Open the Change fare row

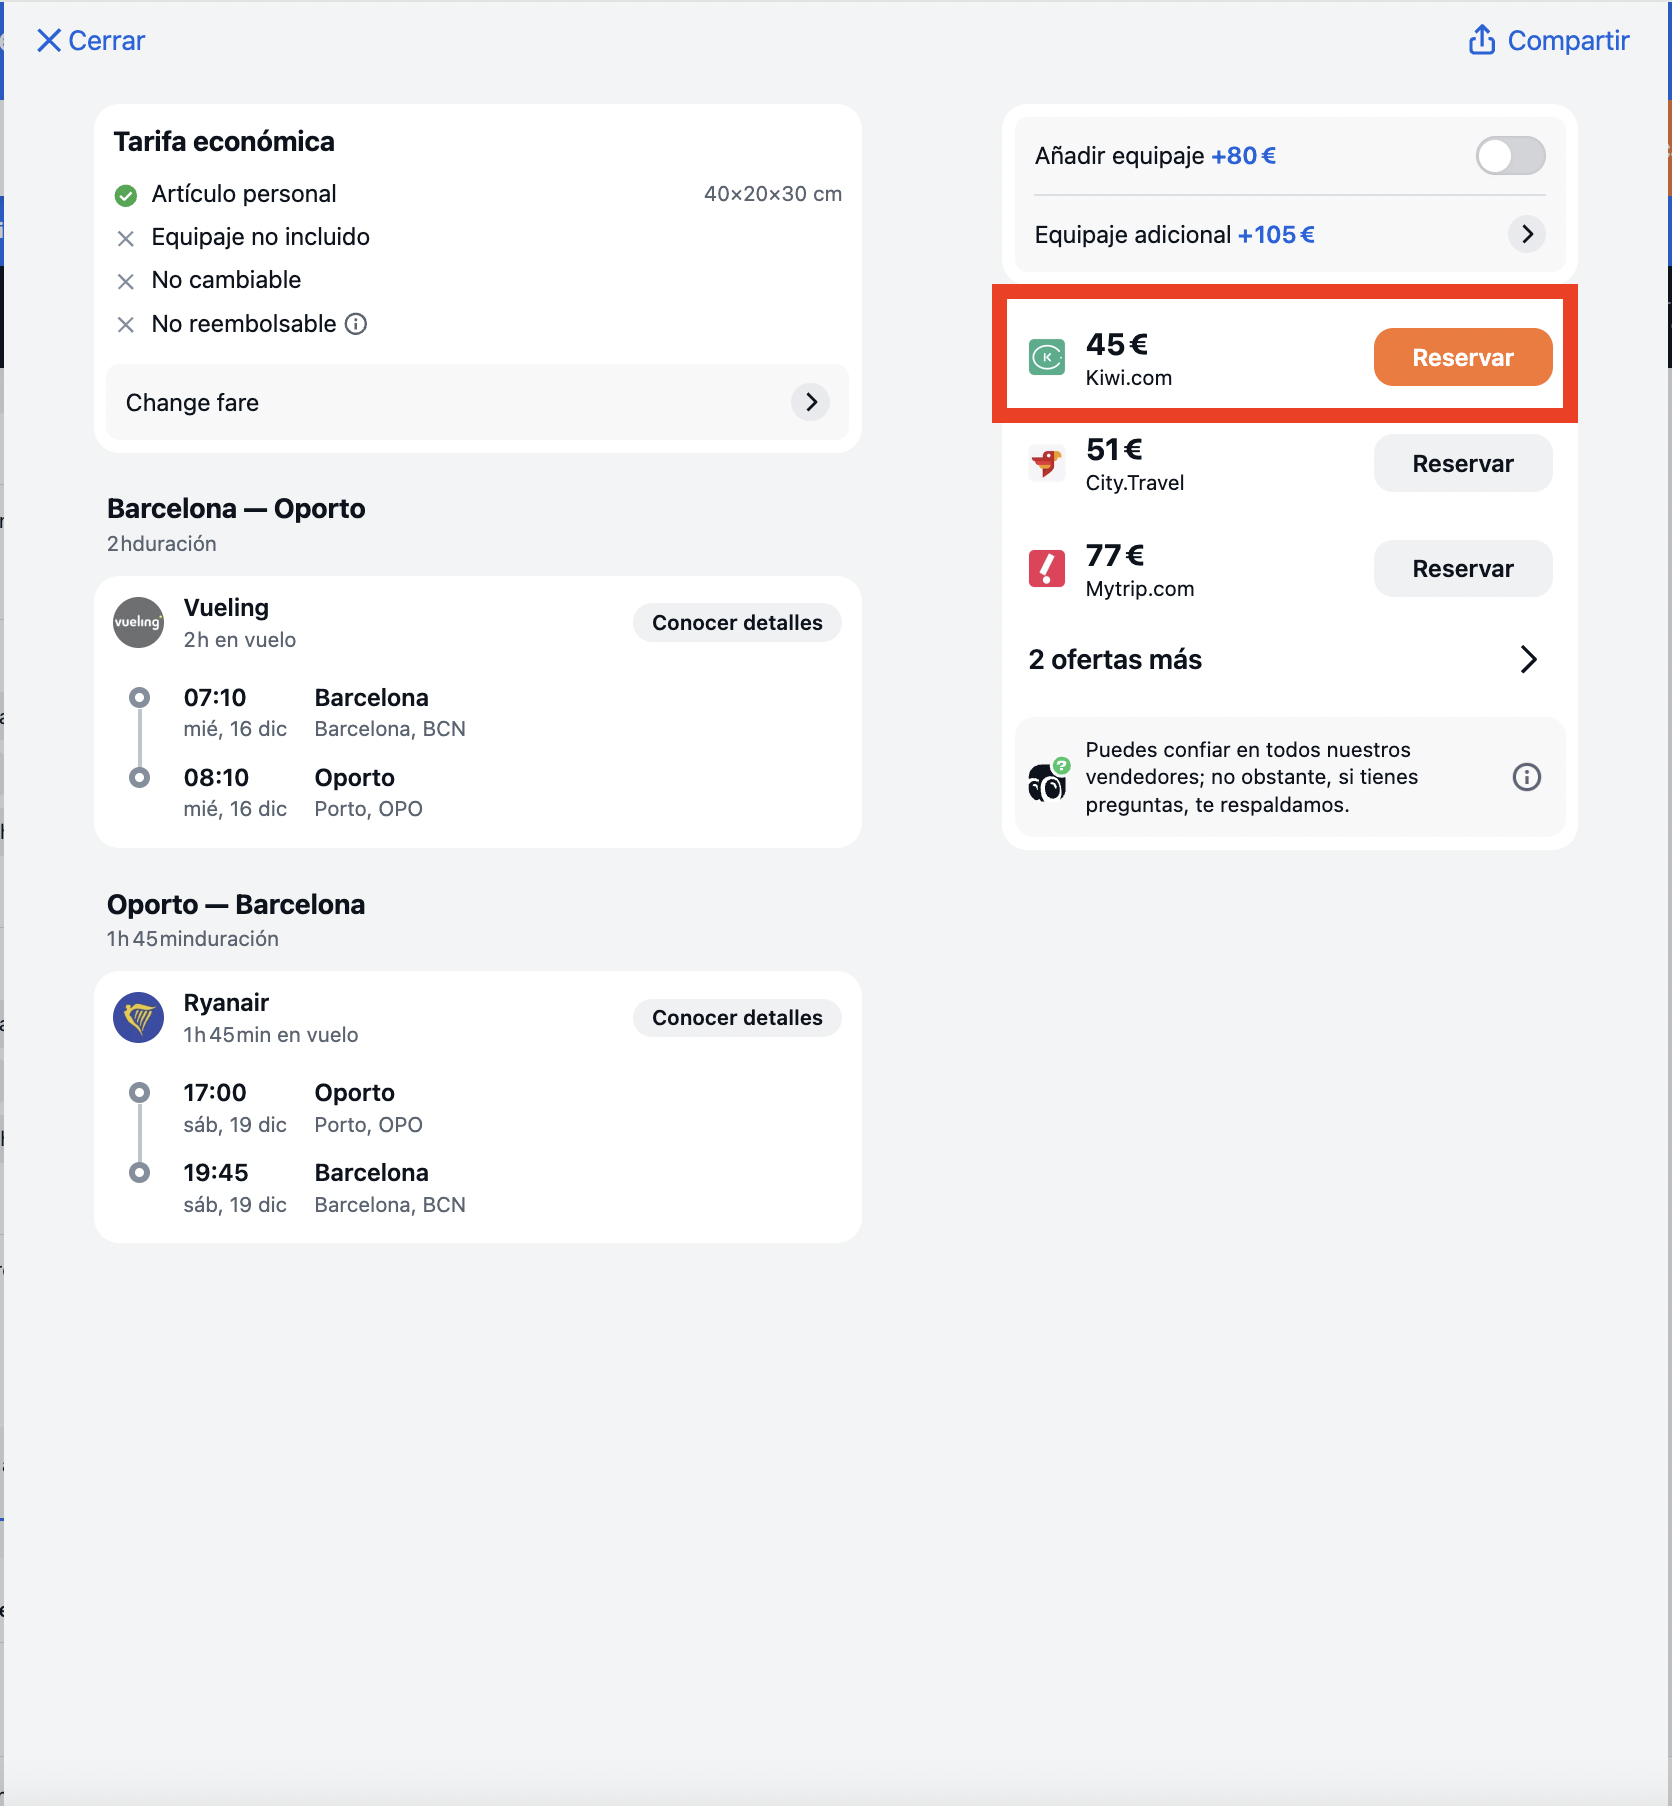477,402
